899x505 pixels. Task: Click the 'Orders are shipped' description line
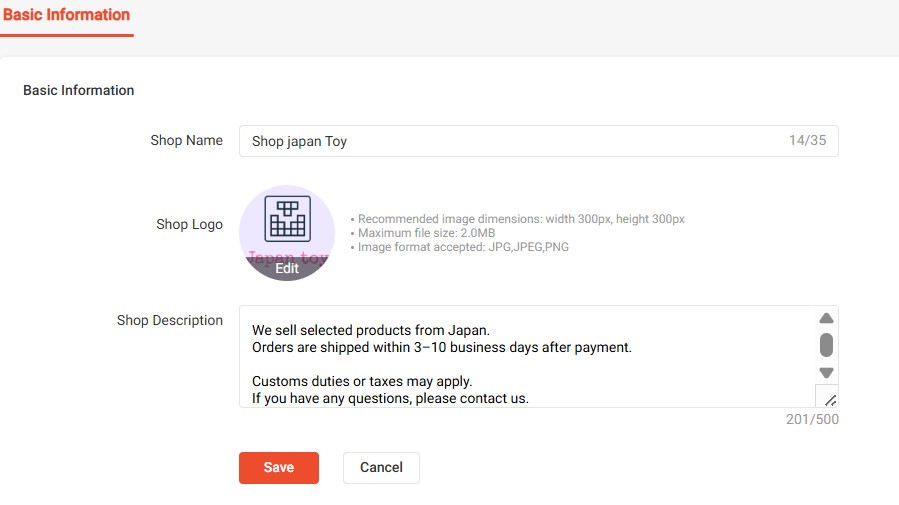(441, 347)
